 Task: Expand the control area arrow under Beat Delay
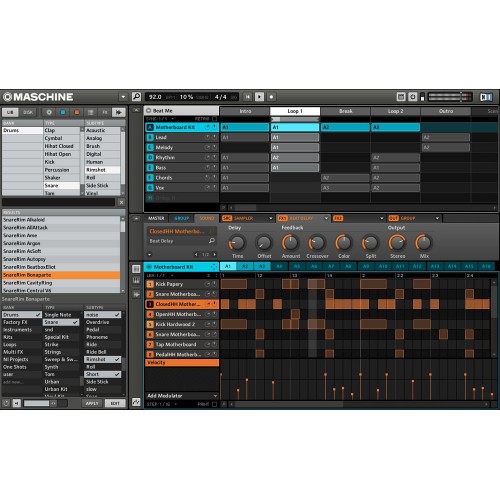tap(149, 255)
